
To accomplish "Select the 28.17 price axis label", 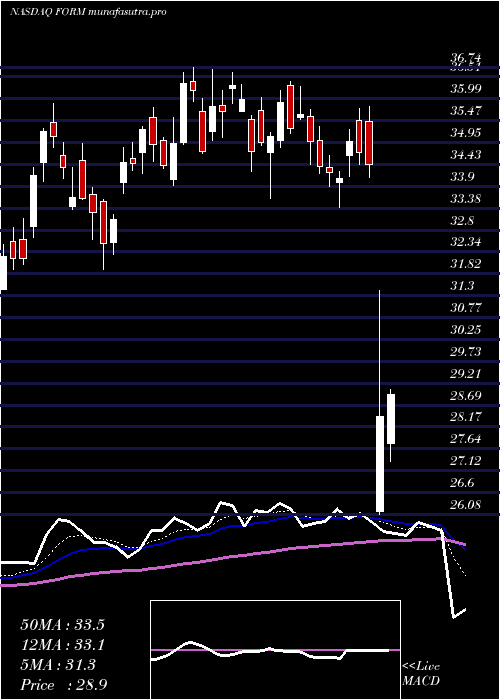I will pyautogui.click(x=466, y=417).
